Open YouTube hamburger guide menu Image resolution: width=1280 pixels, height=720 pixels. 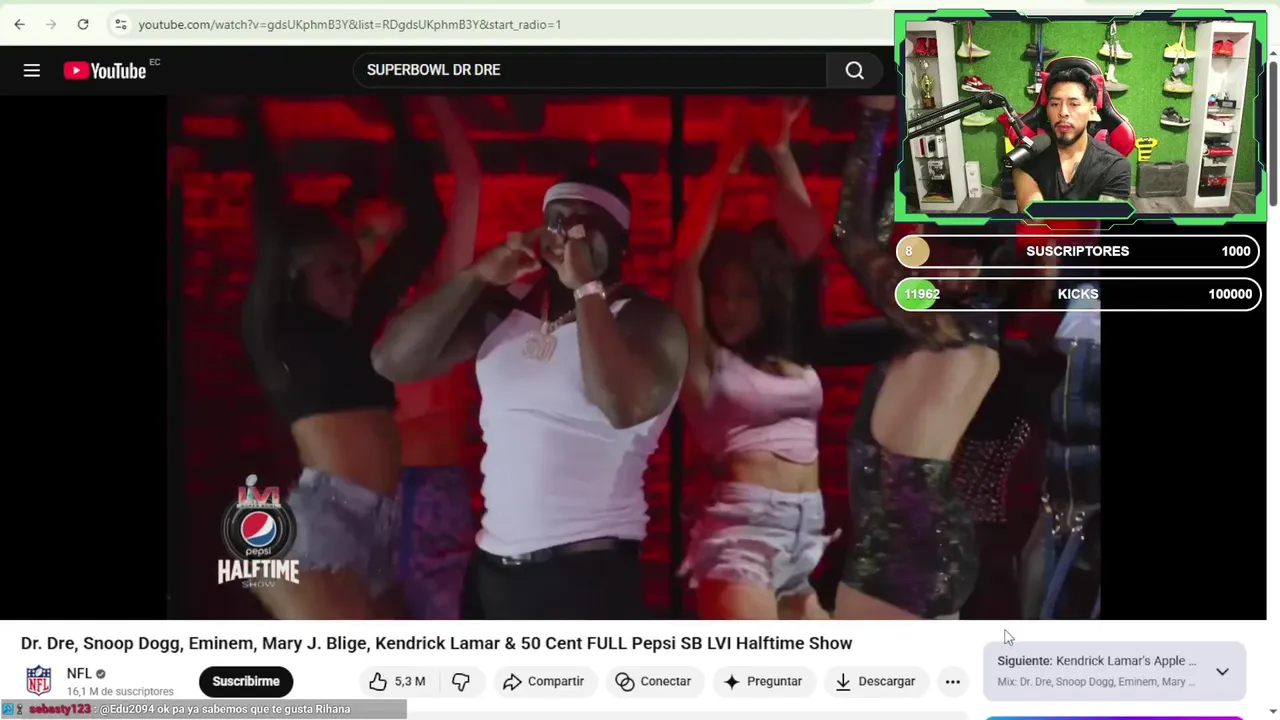pos(32,70)
